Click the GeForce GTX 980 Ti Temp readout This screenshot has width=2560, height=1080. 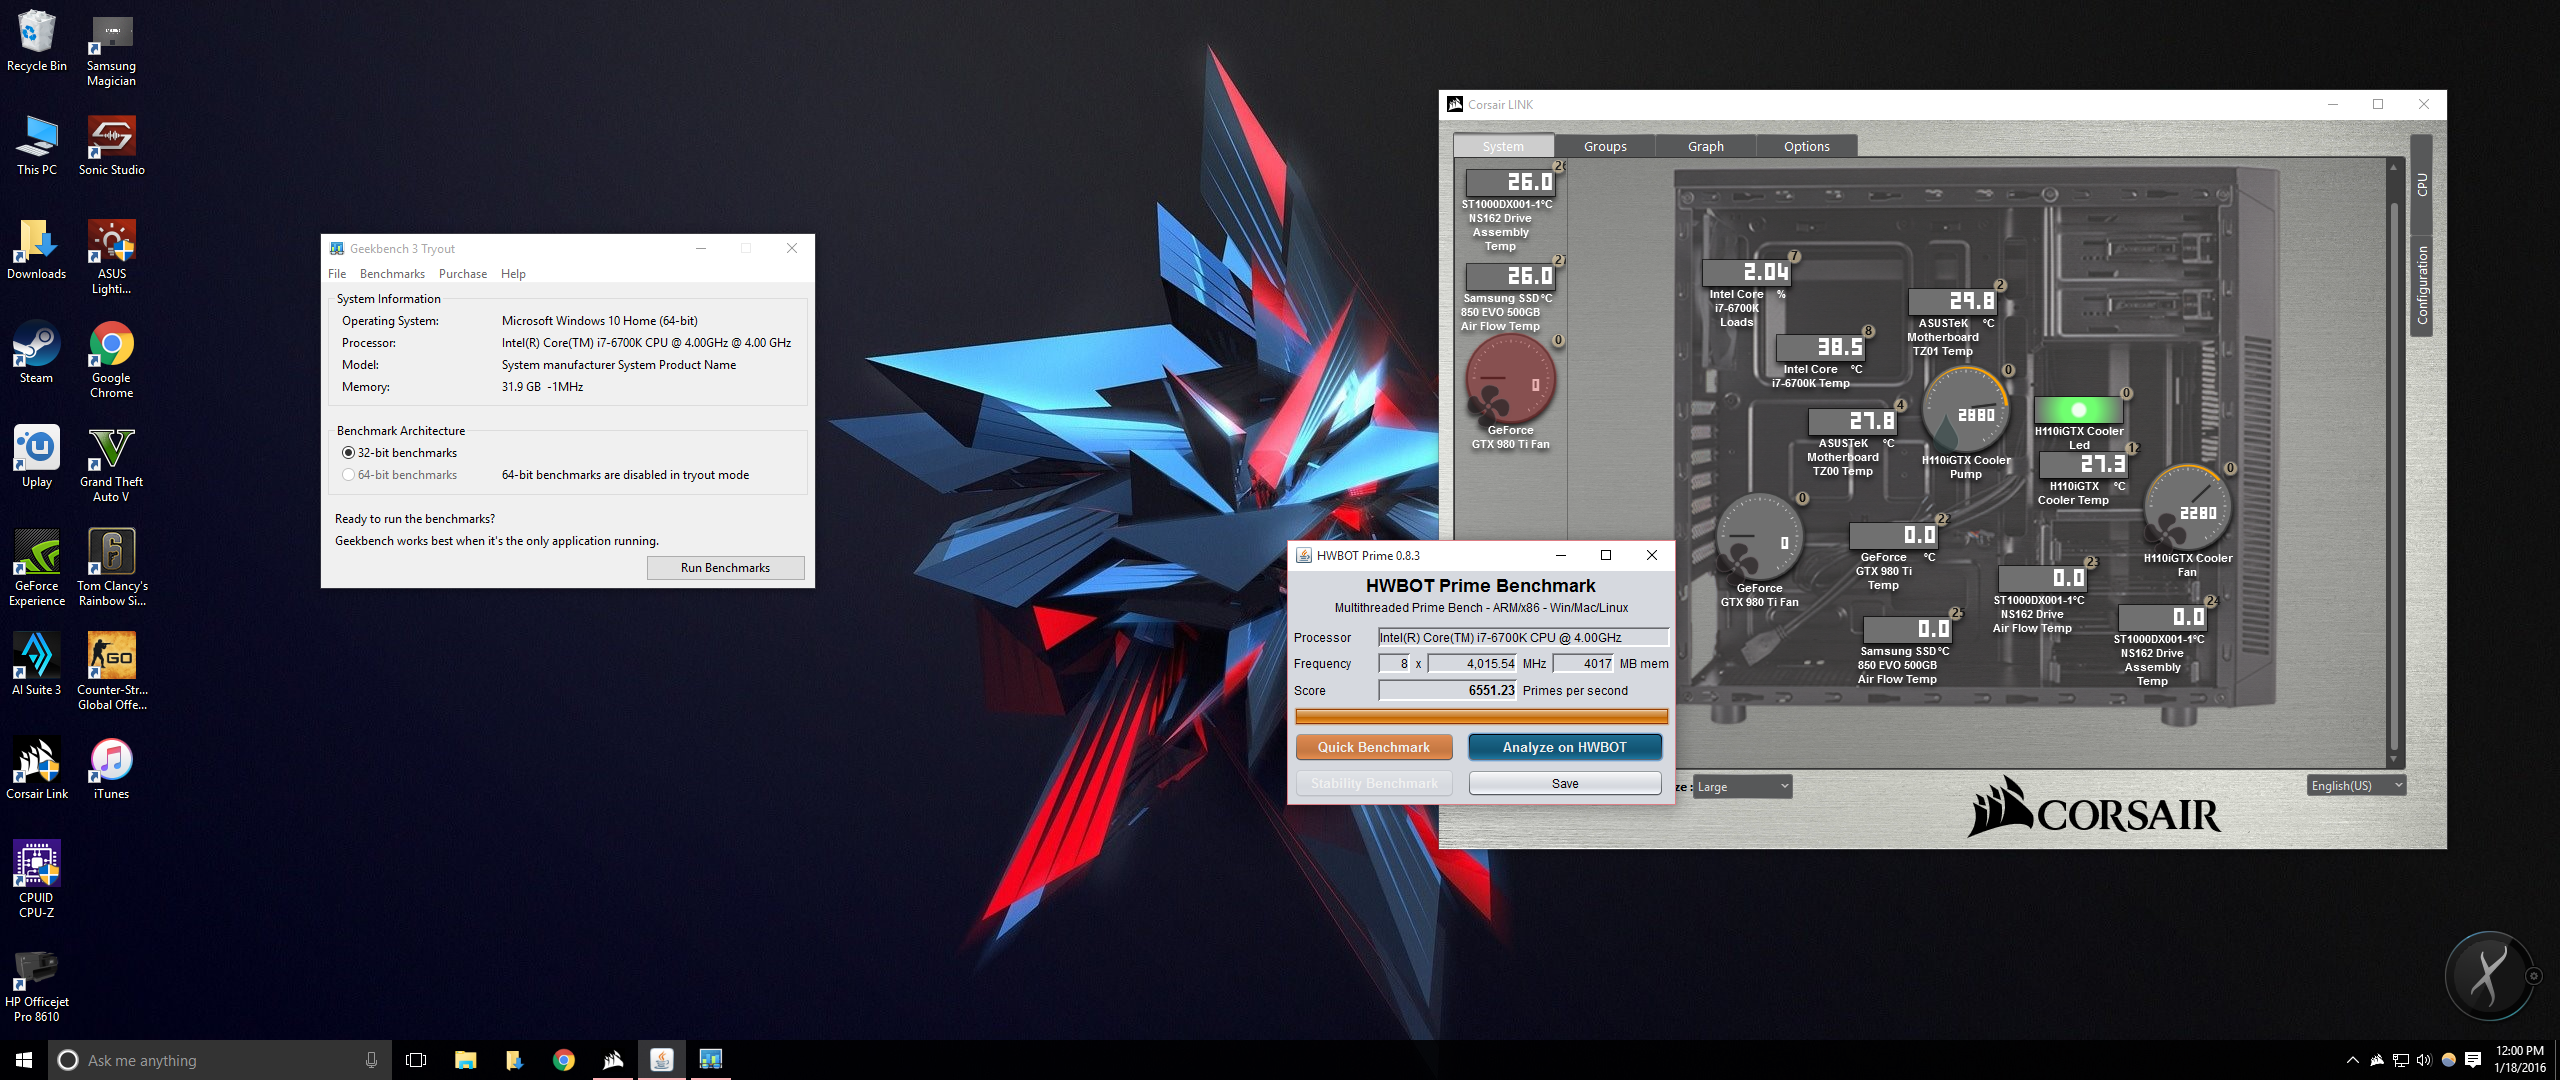(1893, 535)
